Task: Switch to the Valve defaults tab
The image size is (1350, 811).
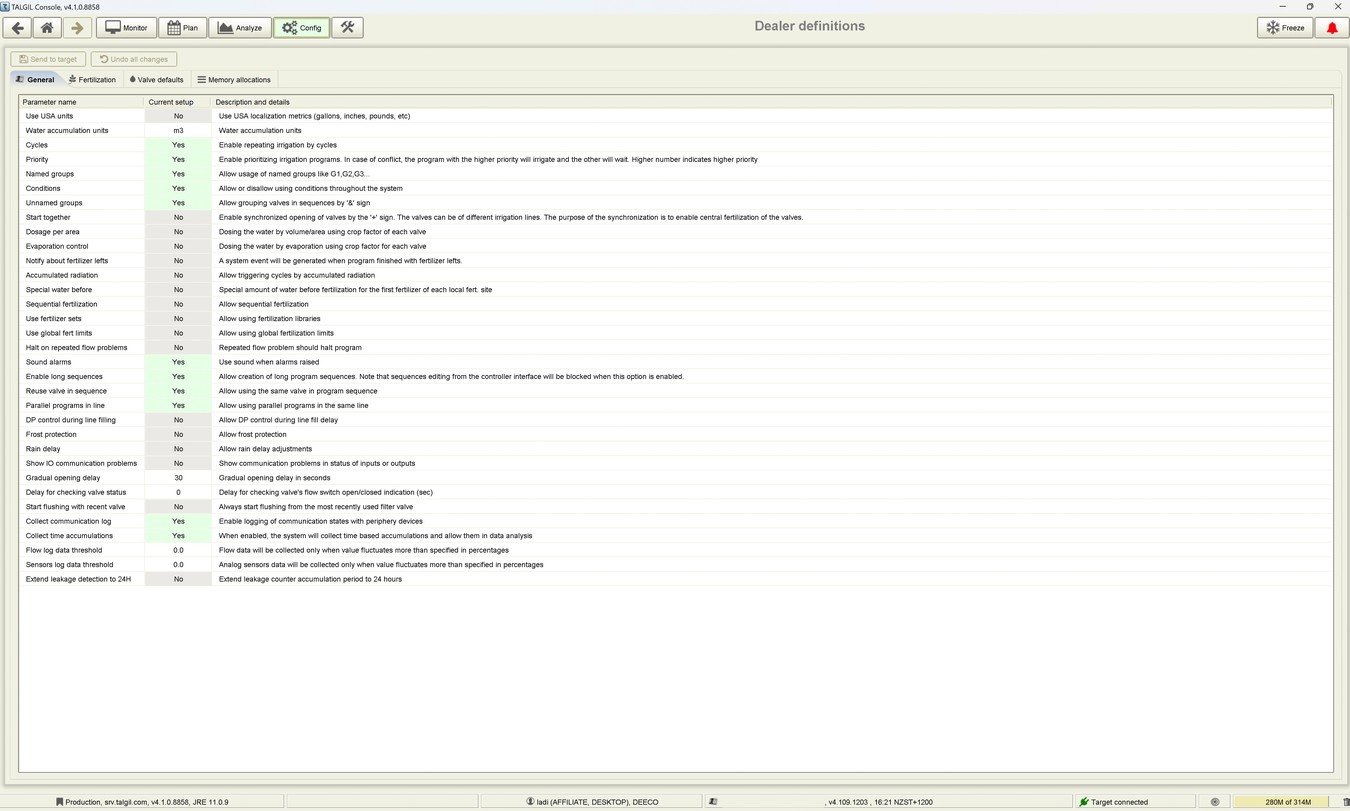Action: 157,79
